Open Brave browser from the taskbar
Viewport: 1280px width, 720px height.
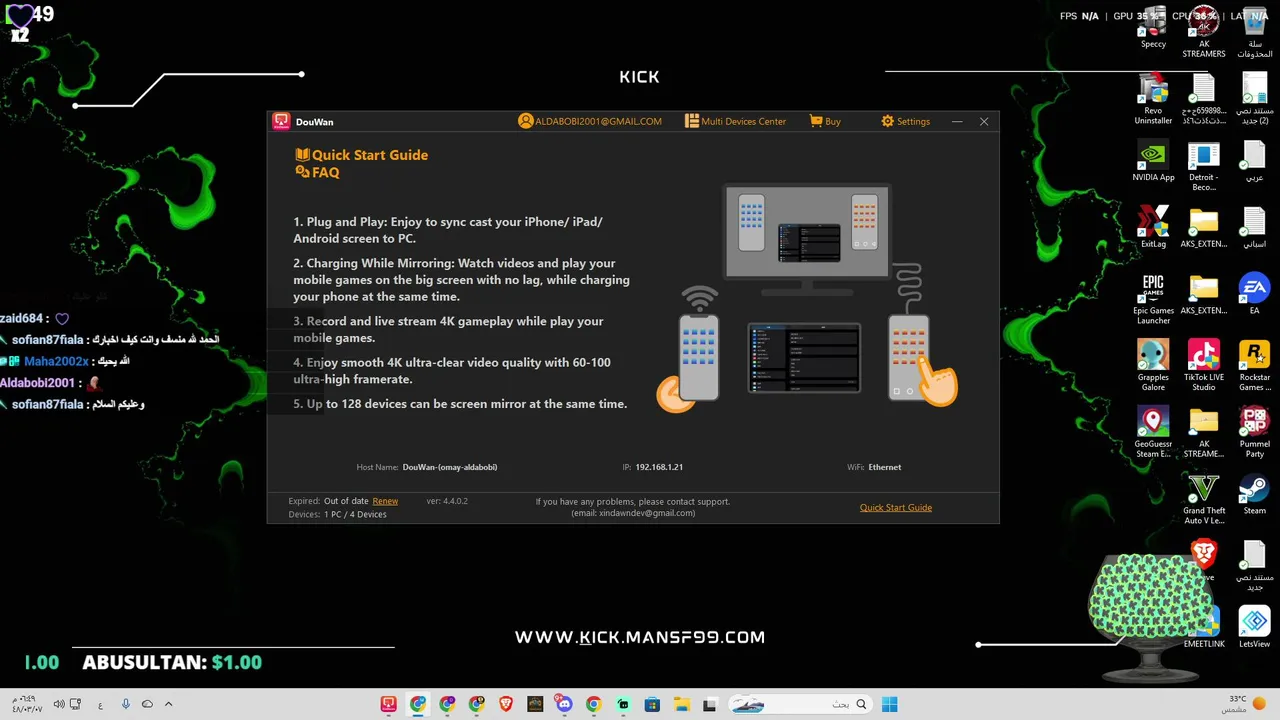pyautogui.click(x=506, y=704)
